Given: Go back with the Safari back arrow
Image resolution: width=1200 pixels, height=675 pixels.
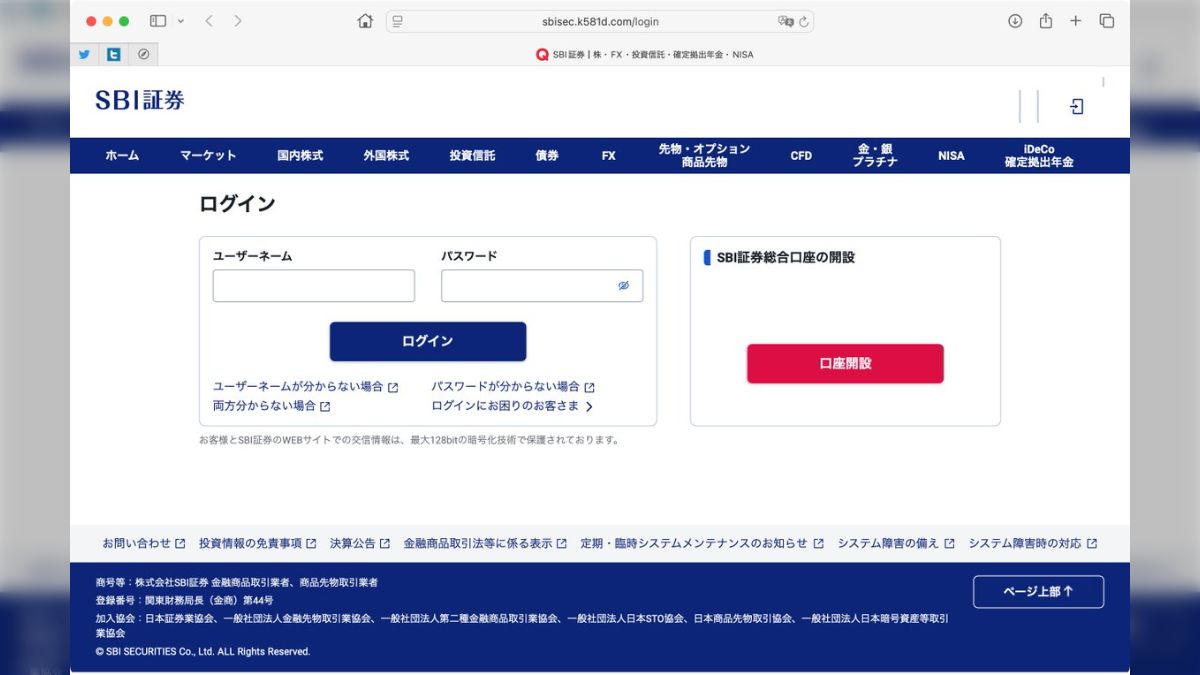Looking at the screenshot, I should click(209, 21).
